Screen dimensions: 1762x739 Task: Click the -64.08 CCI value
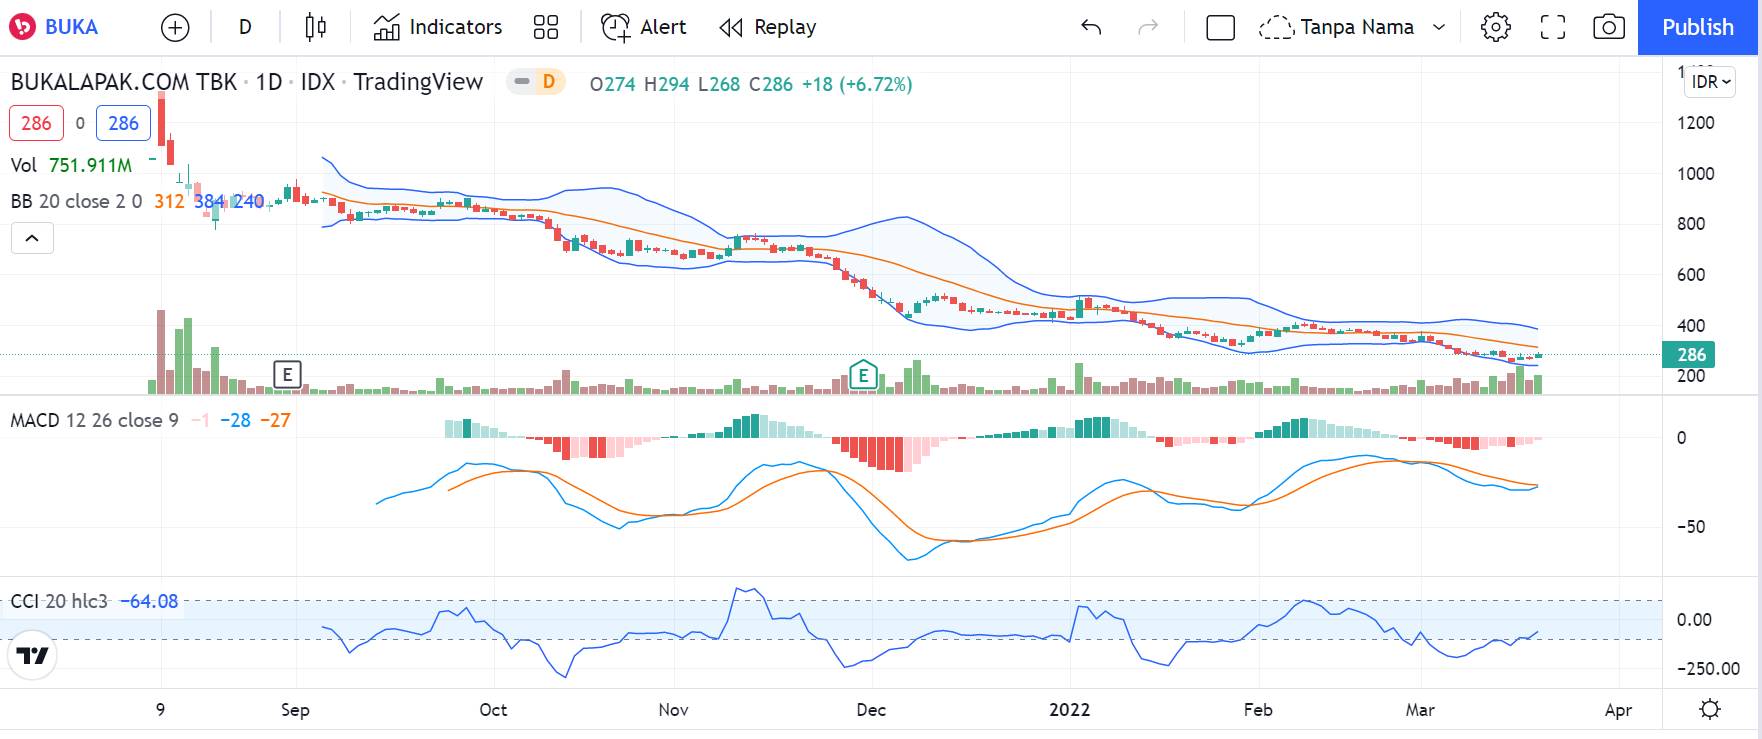pyautogui.click(x=149, y=601)
